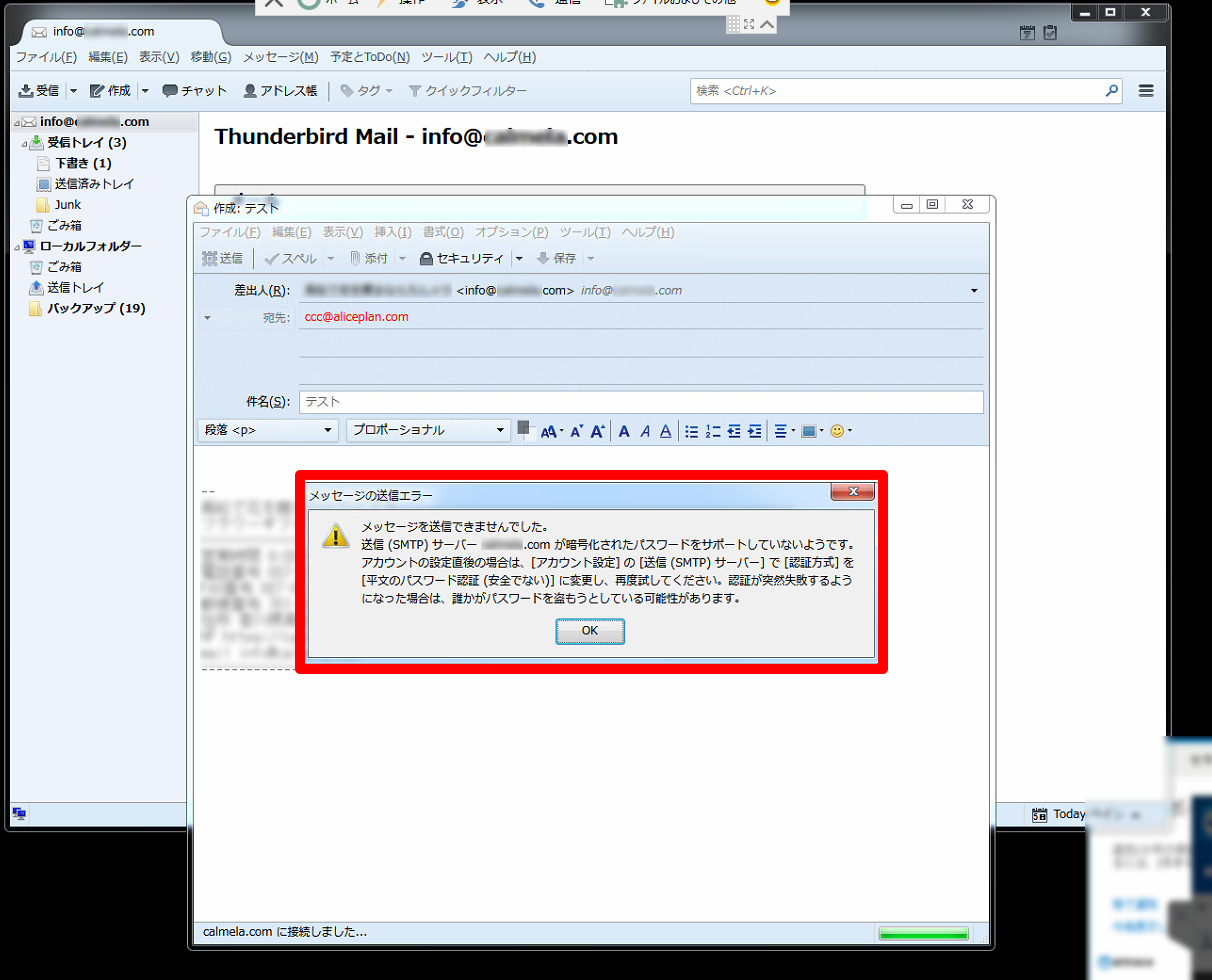Collapse the ローカルフォルダー tree node
The image size is (1212, 980).
pos(17,246)
